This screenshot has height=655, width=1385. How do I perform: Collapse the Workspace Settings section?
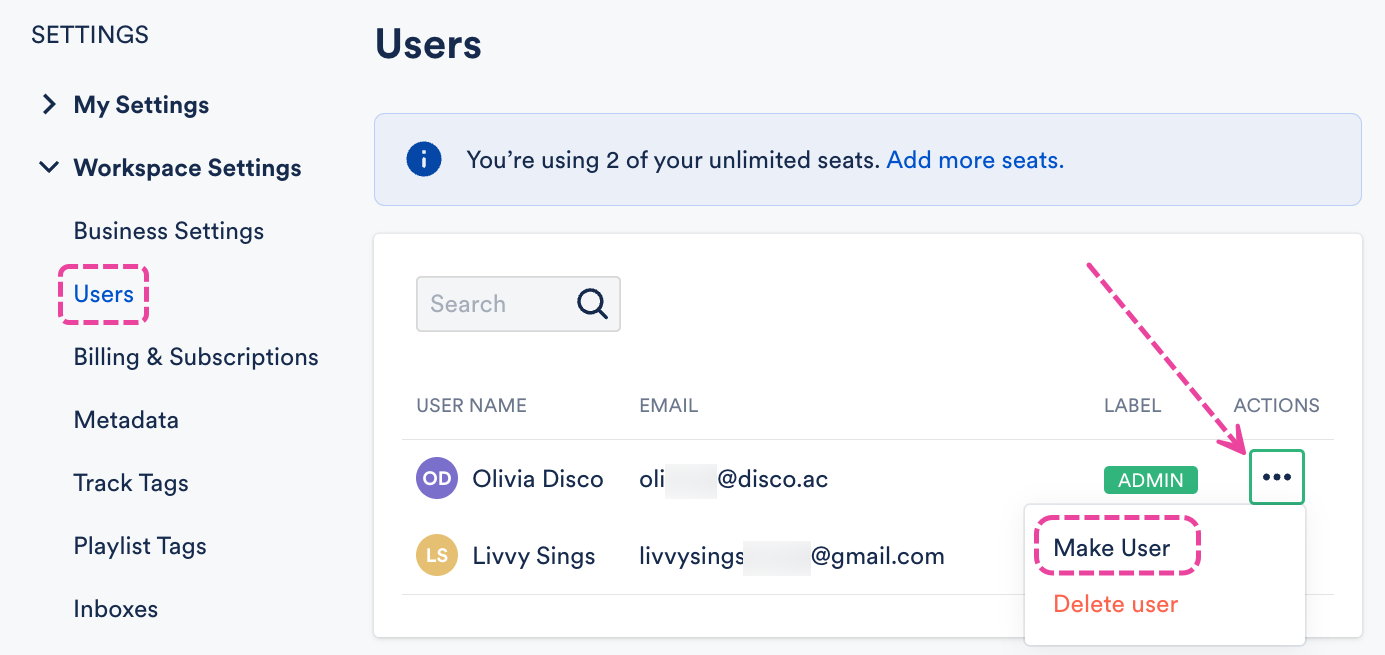[x=49, y=167]
